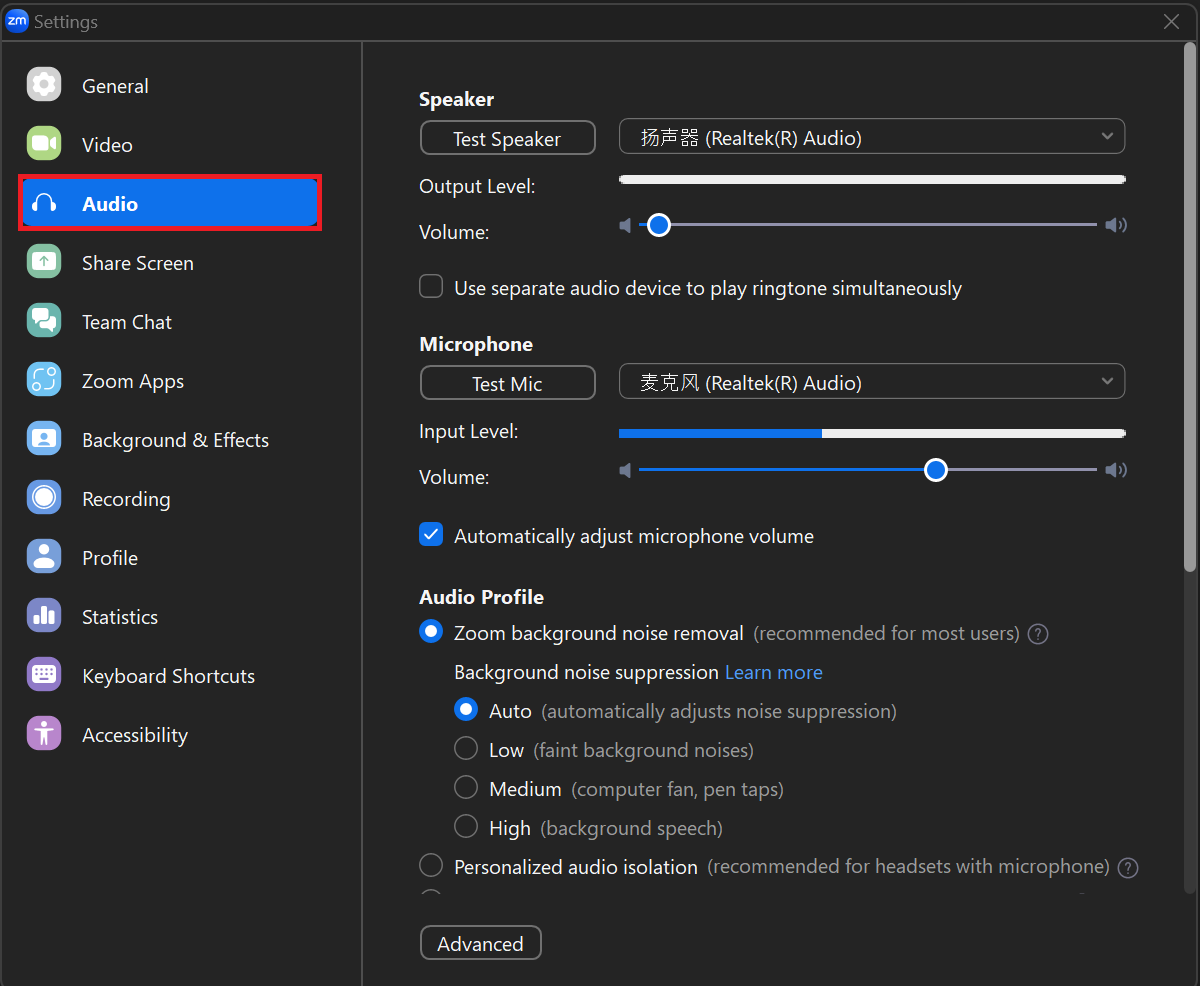Click the Zoom logo in title bar
The height and width of the screenshot is (986, 1200).
(x=17, y=21)
